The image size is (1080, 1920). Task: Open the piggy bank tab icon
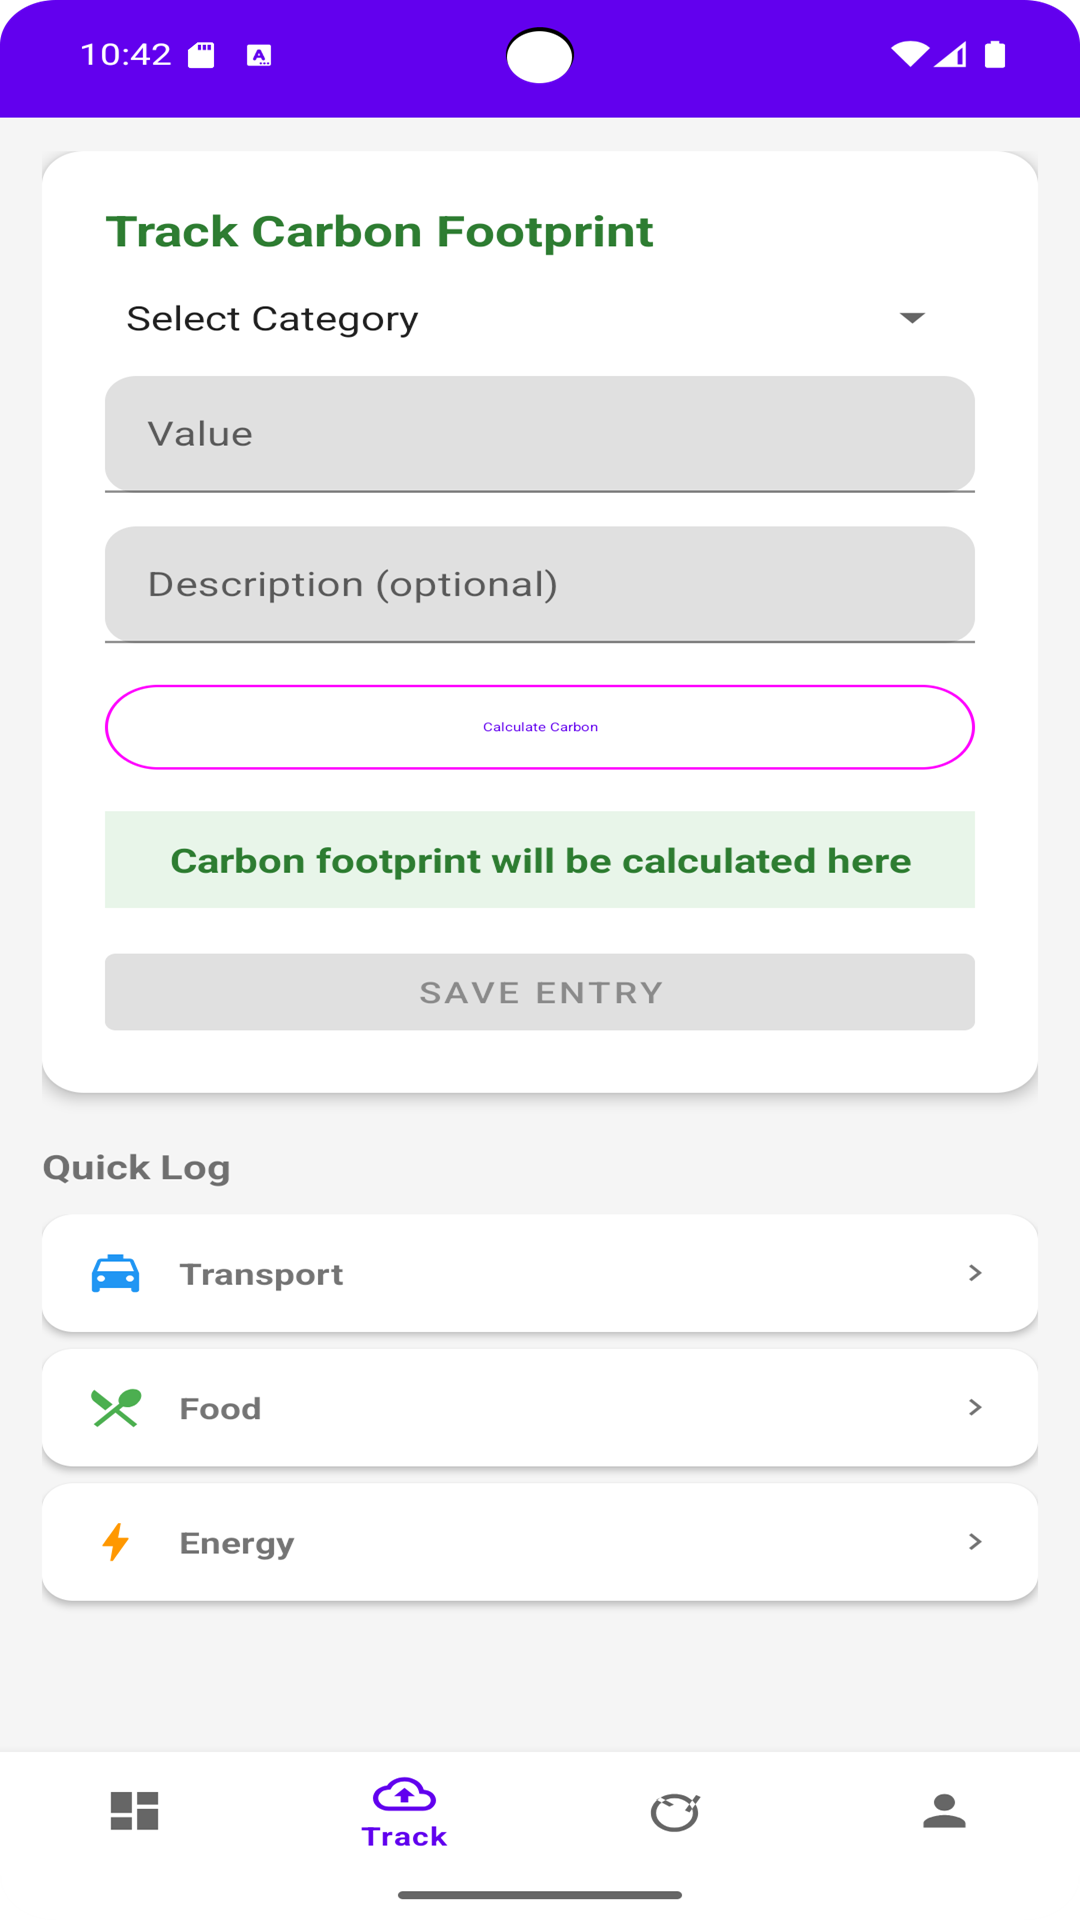pyautogui.click(x=675, y=1811)
